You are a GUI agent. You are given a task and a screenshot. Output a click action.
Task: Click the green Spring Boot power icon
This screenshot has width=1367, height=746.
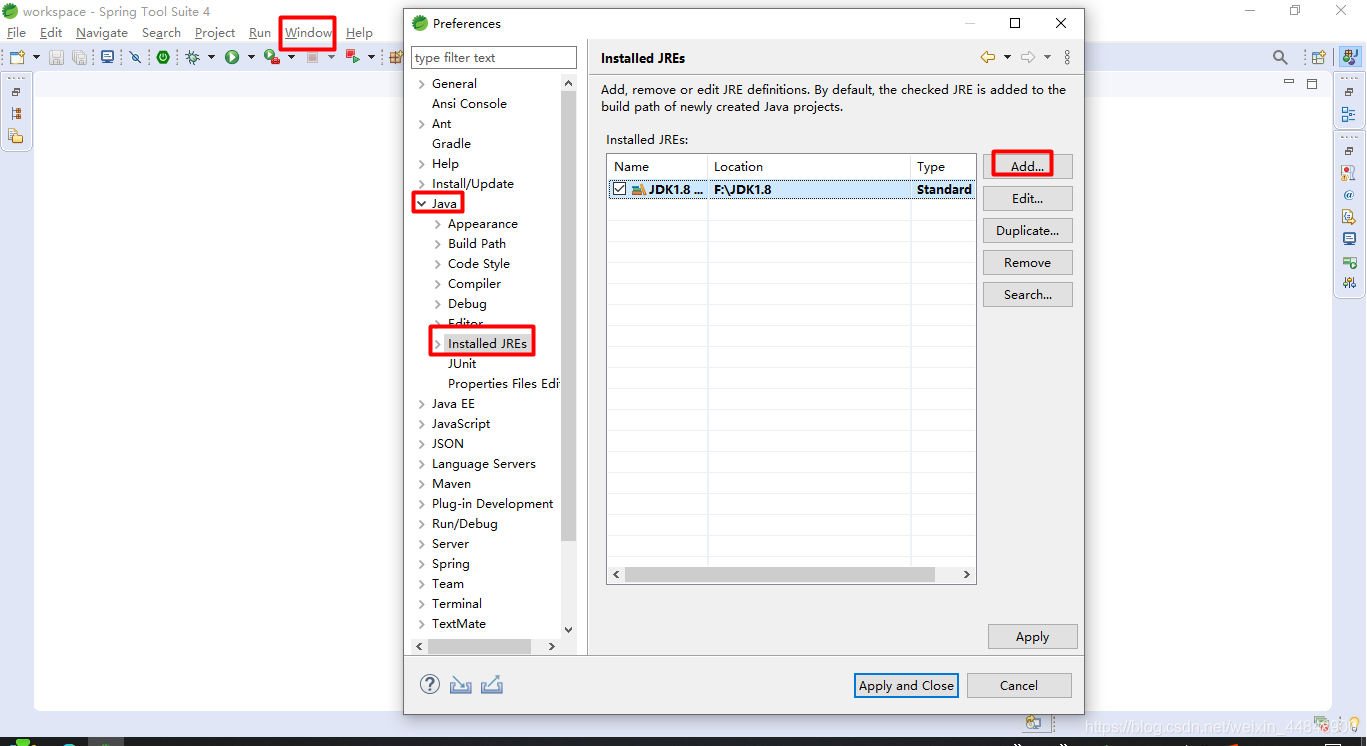pos(163,57)
